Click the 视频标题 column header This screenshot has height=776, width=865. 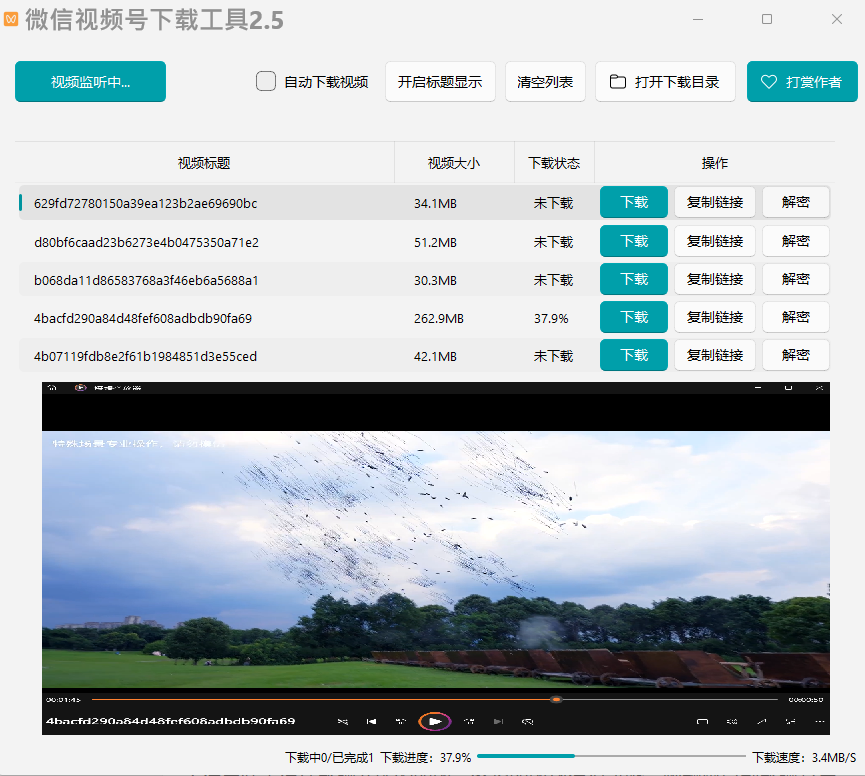tap(204, 163)
